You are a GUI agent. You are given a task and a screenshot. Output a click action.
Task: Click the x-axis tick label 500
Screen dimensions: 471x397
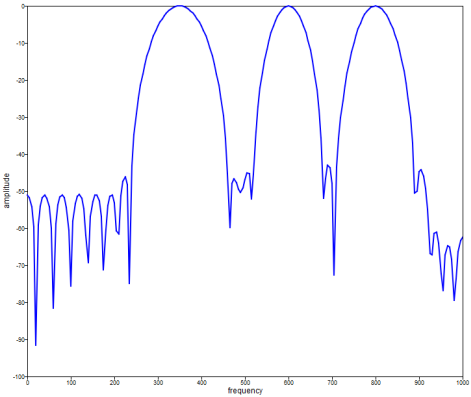click(x=245, y=382)
